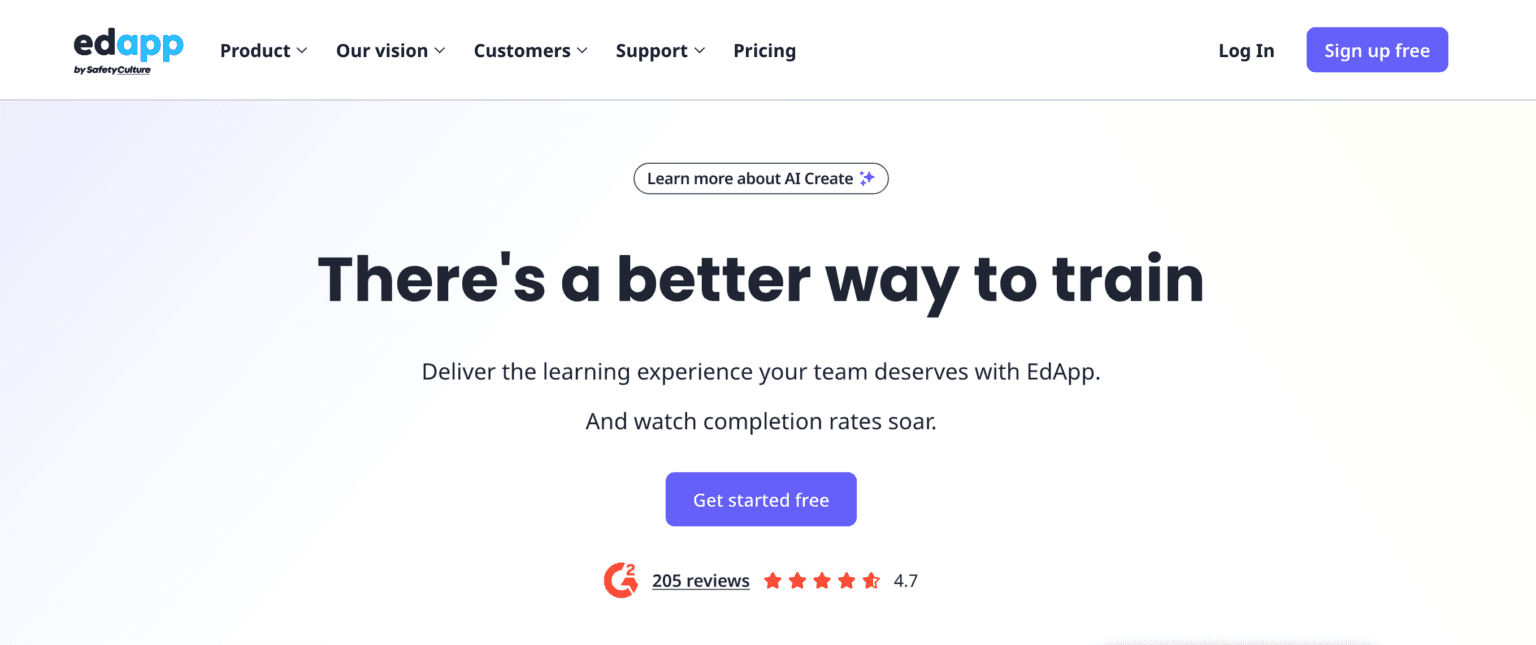Screen dimensions: 1536x645
Task: Open the Customers menu
Action: pos(522,51)
